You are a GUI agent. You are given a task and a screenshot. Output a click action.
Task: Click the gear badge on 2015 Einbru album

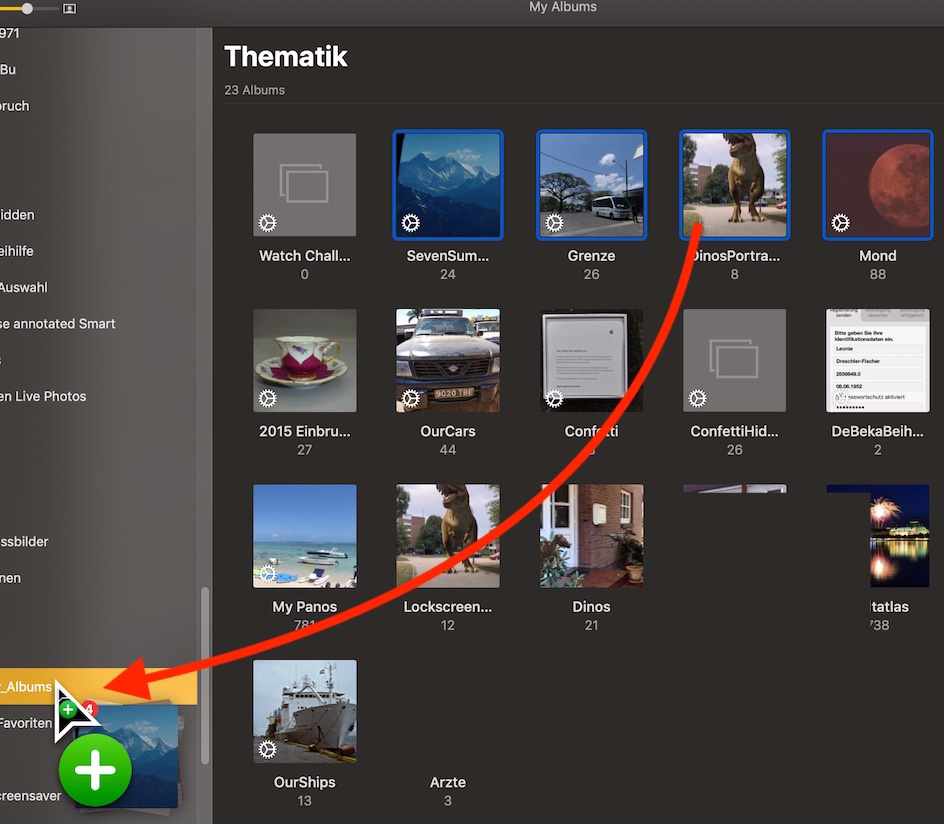point(268,398)
